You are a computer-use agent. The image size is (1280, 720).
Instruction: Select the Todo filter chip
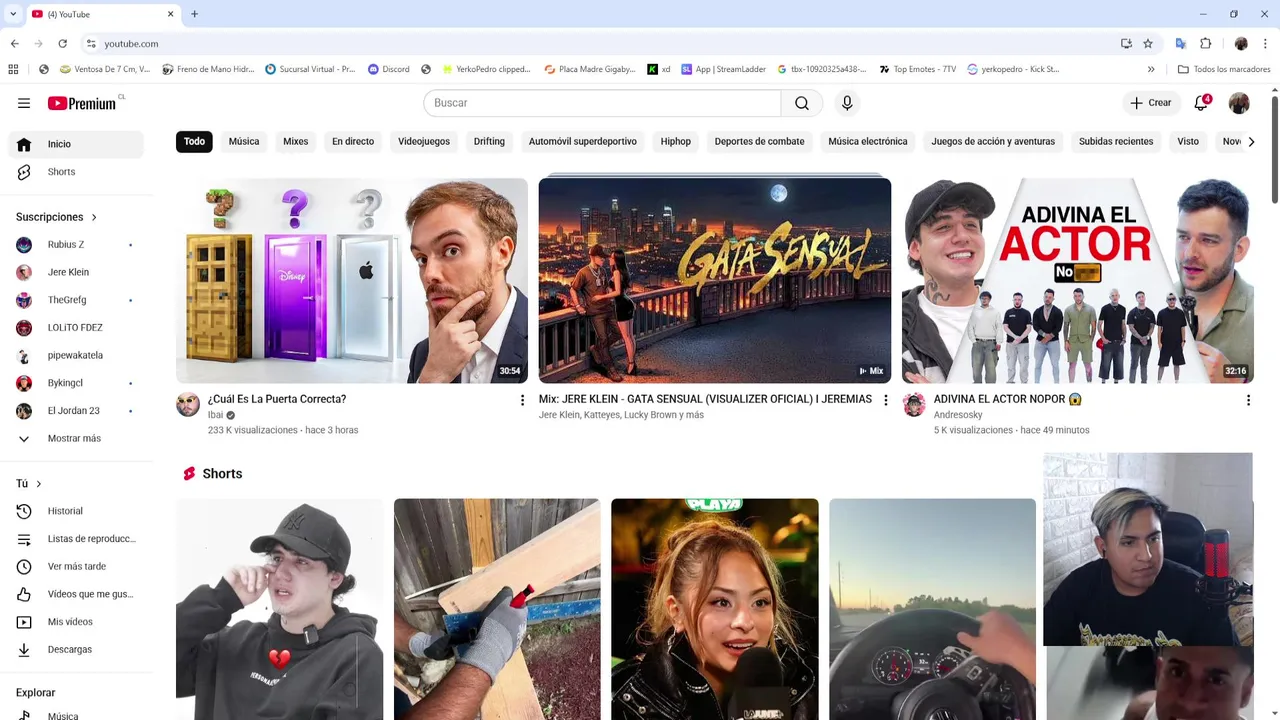(194, 141)
